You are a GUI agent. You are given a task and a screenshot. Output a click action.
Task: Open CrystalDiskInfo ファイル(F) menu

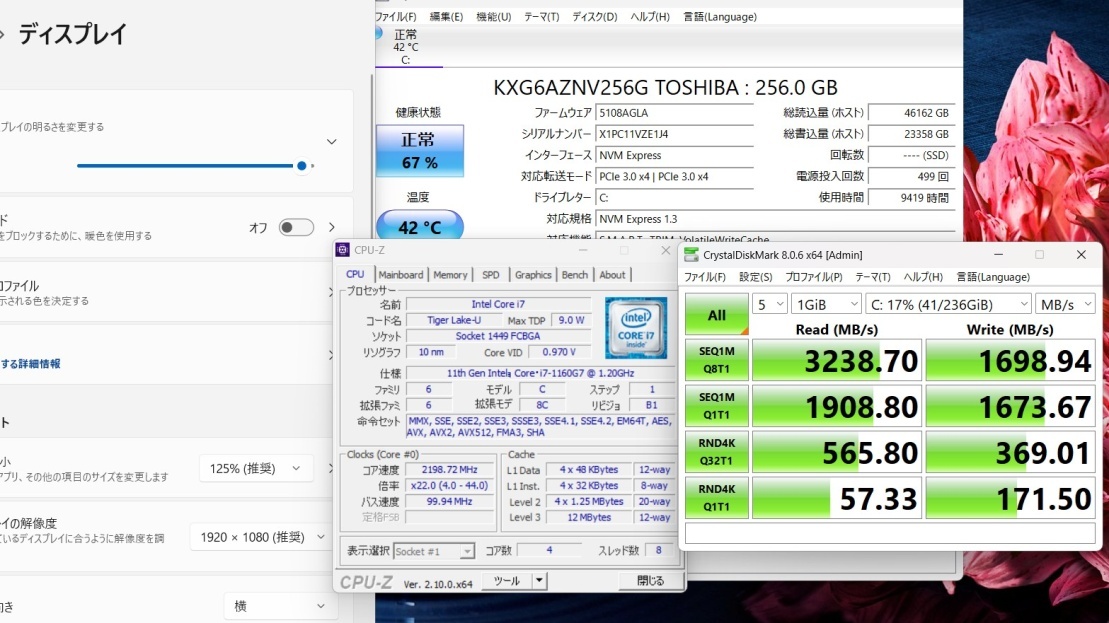click(395, 16)
